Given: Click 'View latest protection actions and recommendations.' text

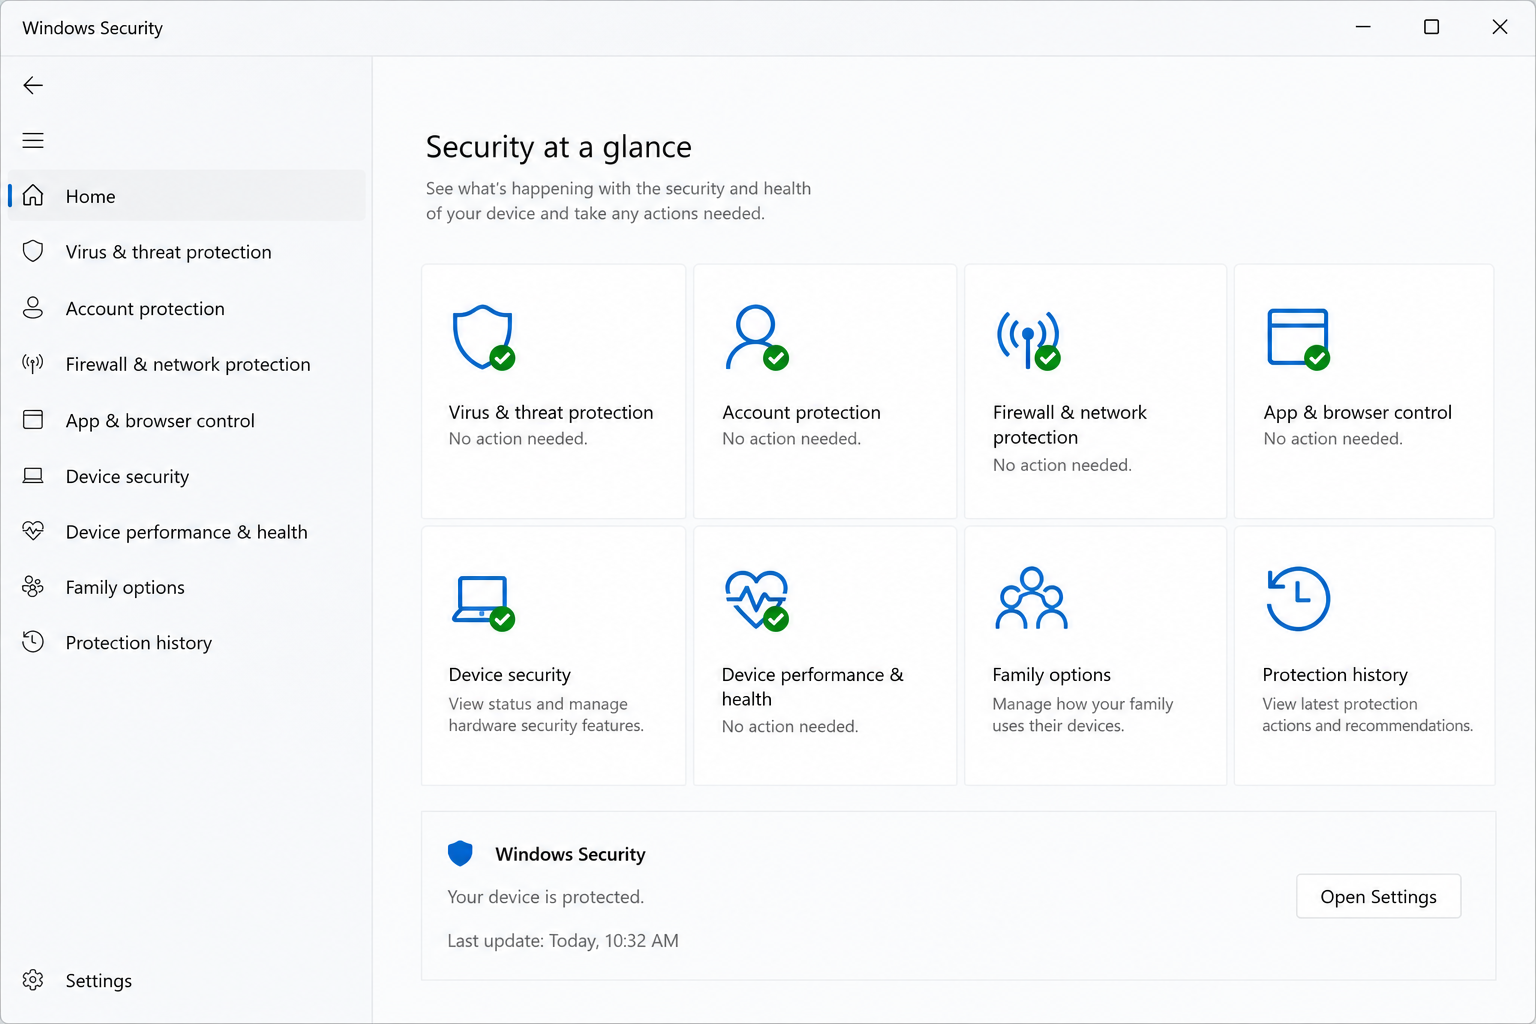Looking at the screenshot, I should click(x=1367, y=715).
